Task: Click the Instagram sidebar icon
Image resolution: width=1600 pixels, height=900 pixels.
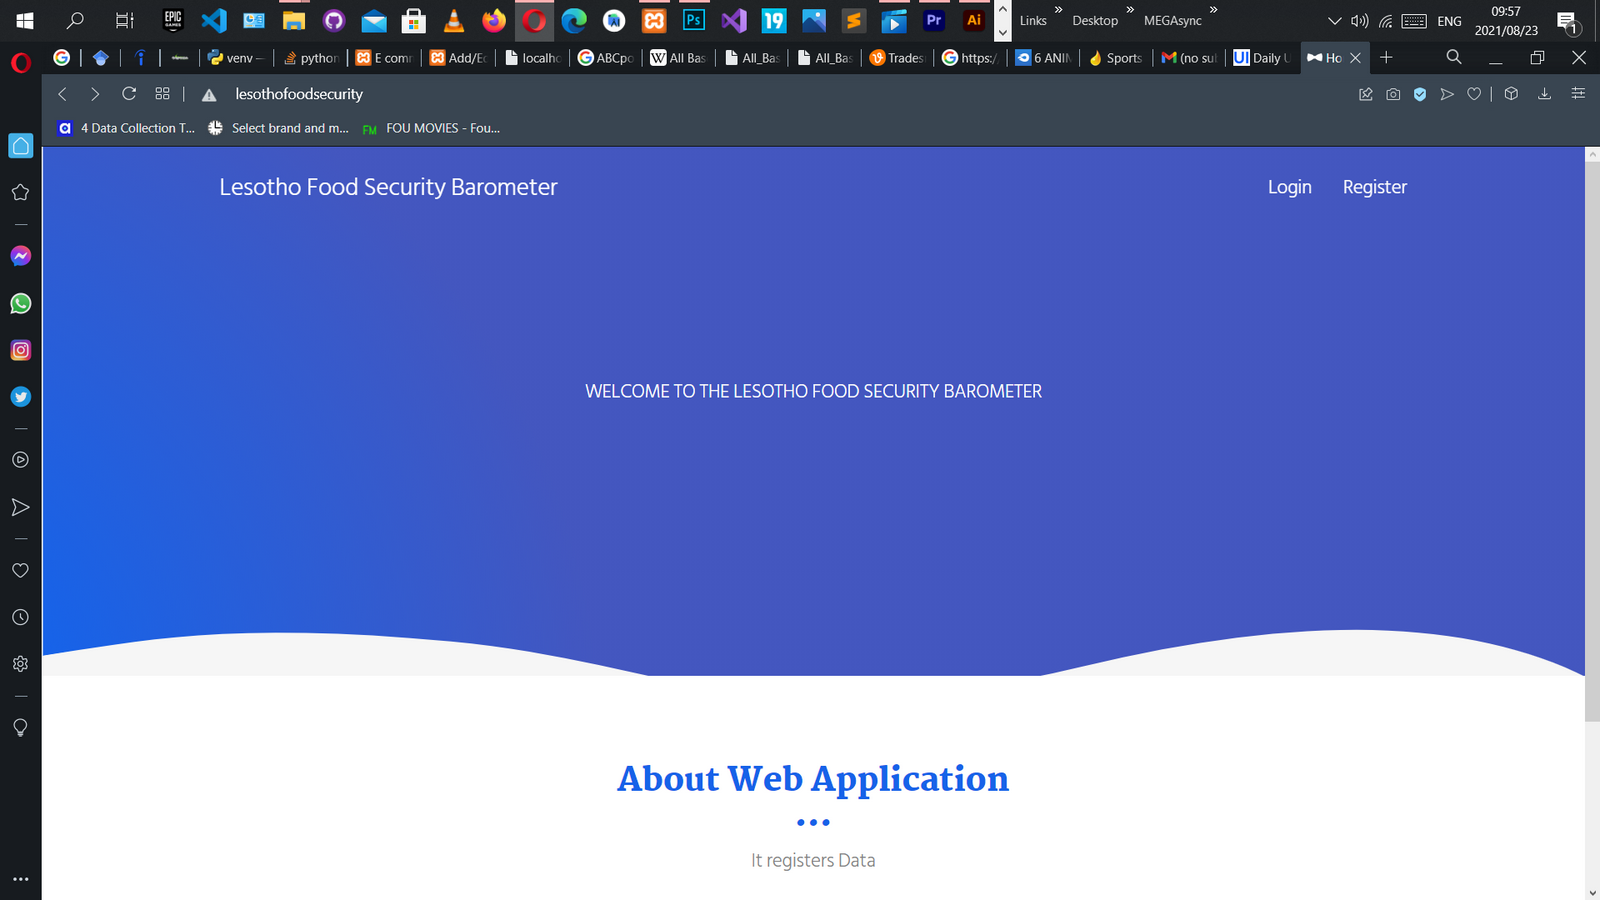Action: [20, 350]
